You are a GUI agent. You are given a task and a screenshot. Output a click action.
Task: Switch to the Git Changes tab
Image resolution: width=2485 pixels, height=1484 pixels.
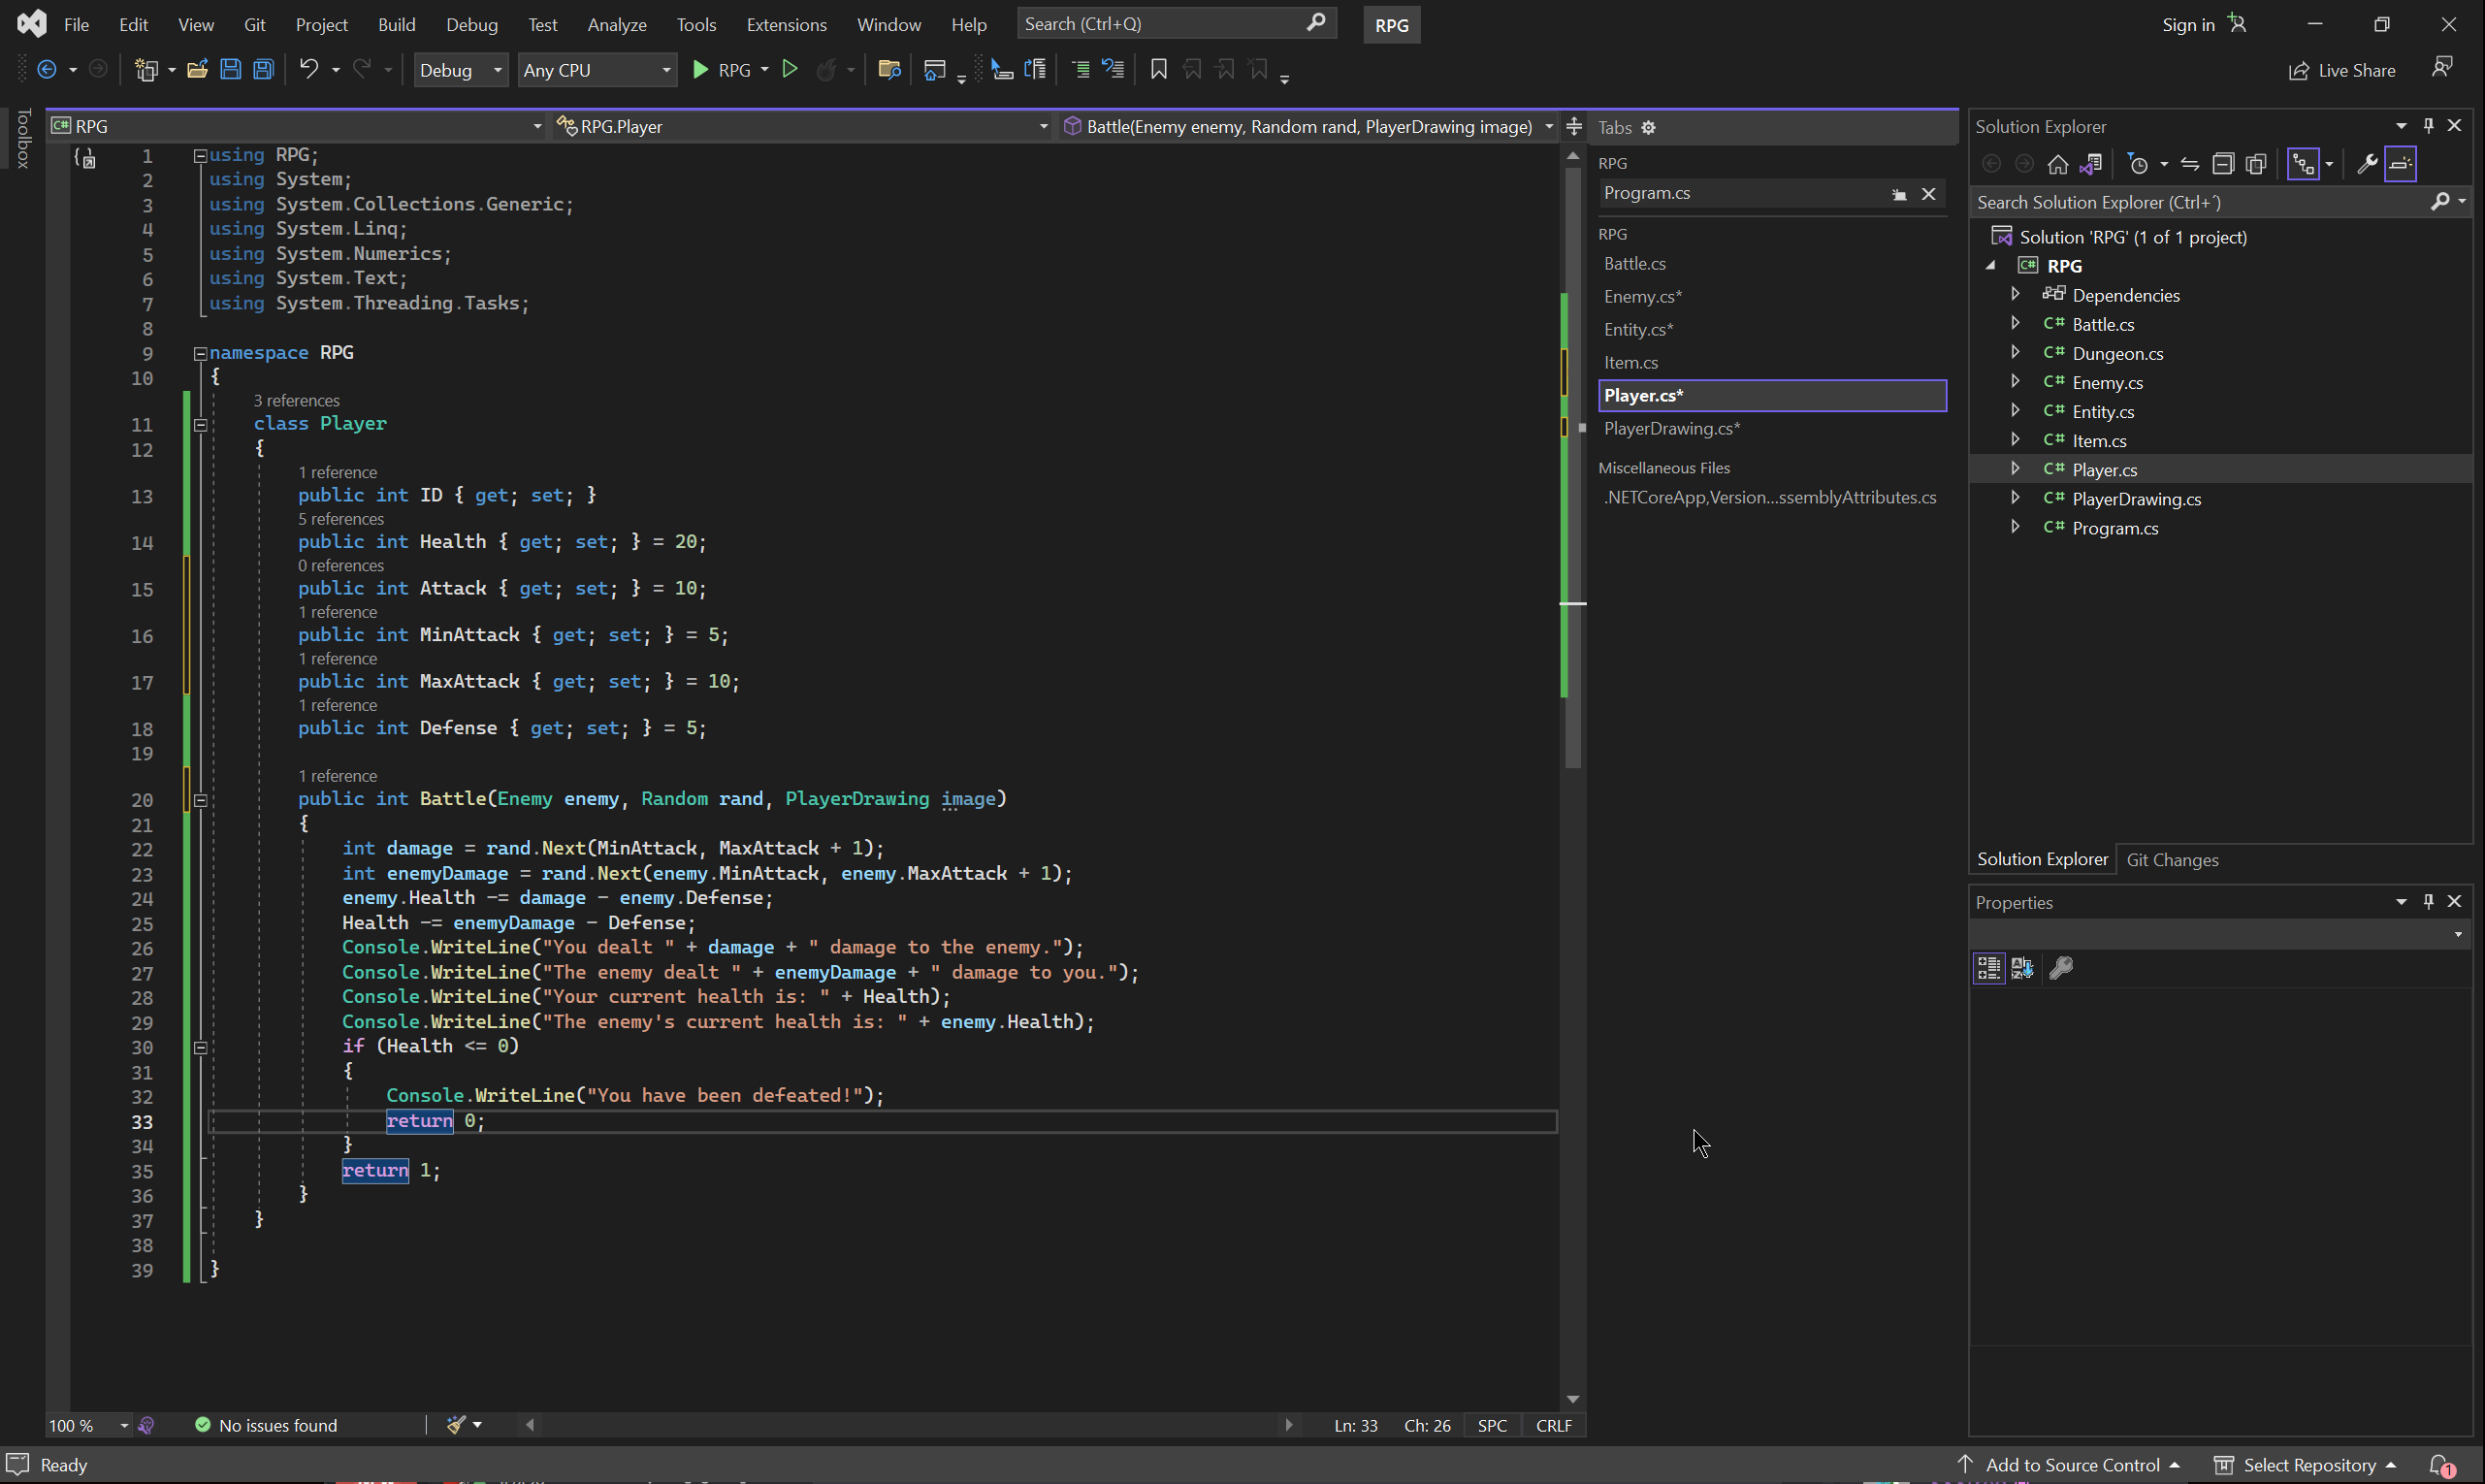click(2172, 860)
